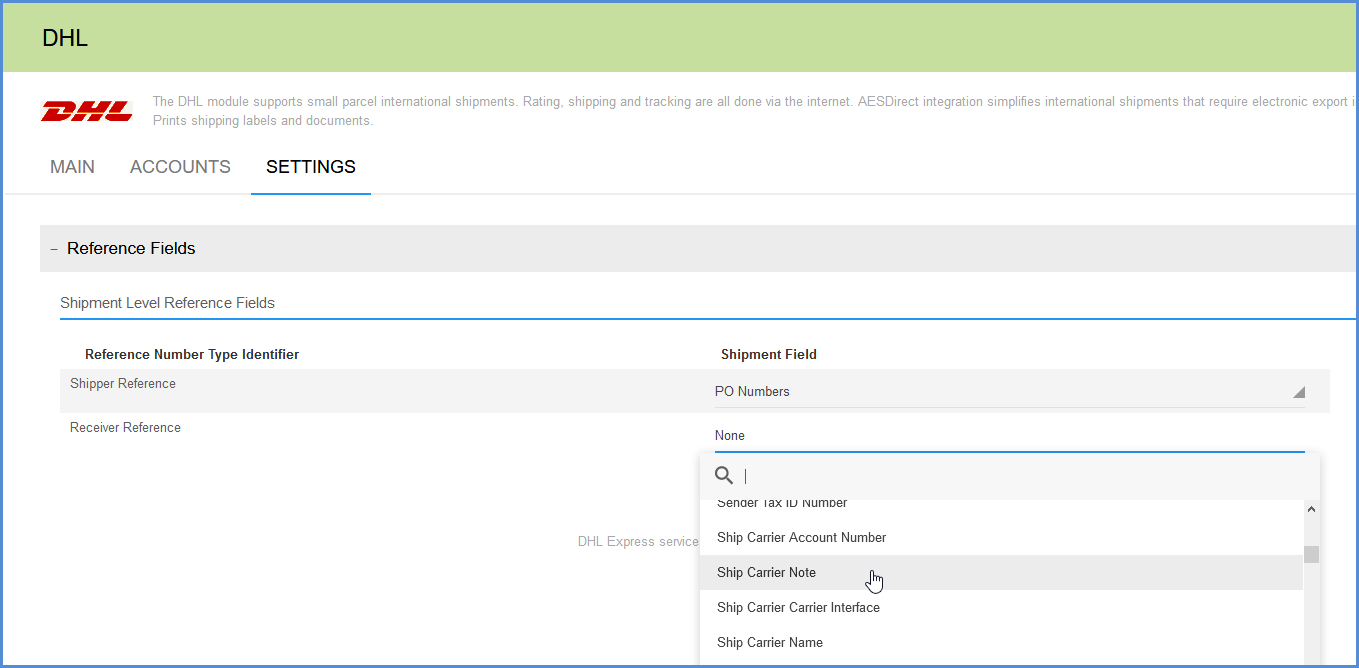Open the Receiver Reference dropdown showing None
This screenshot has height=668, width=1359.
point(1000,434)
